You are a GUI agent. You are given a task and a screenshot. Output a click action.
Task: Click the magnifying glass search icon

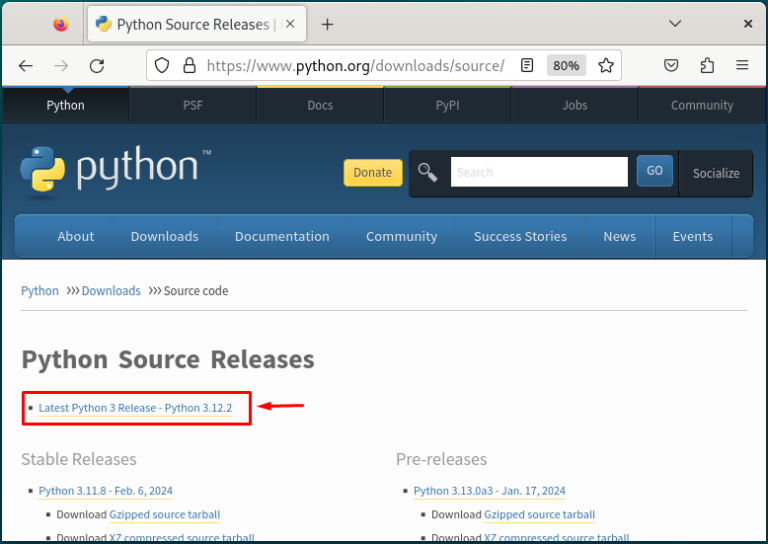click(427, 172)
